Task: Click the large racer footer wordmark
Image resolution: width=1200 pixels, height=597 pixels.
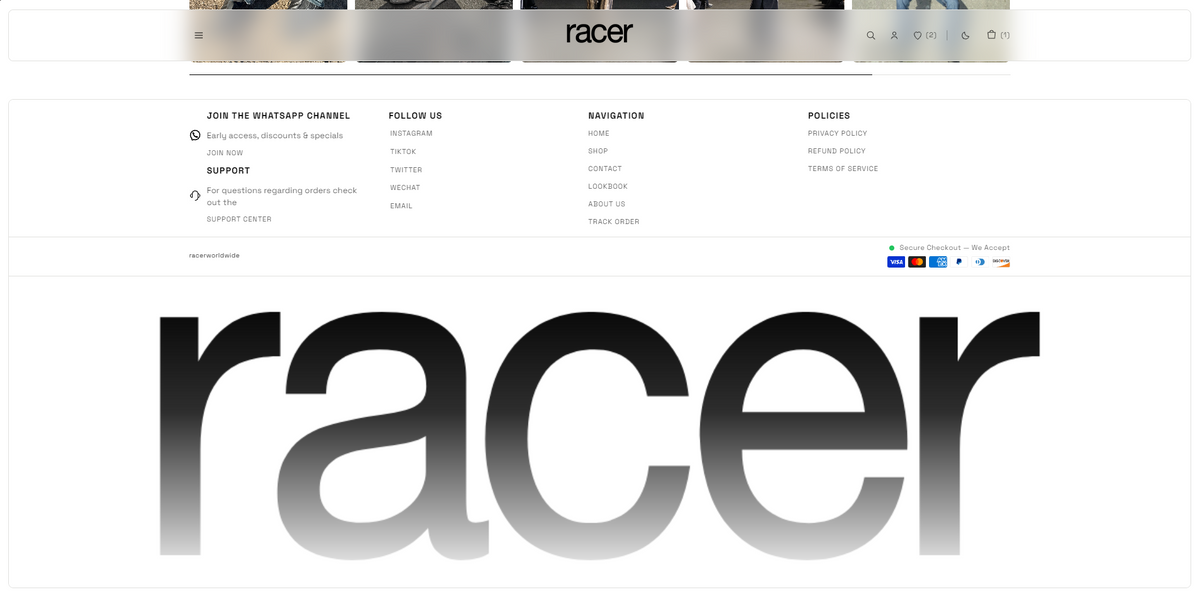Action: click(599, 435)
